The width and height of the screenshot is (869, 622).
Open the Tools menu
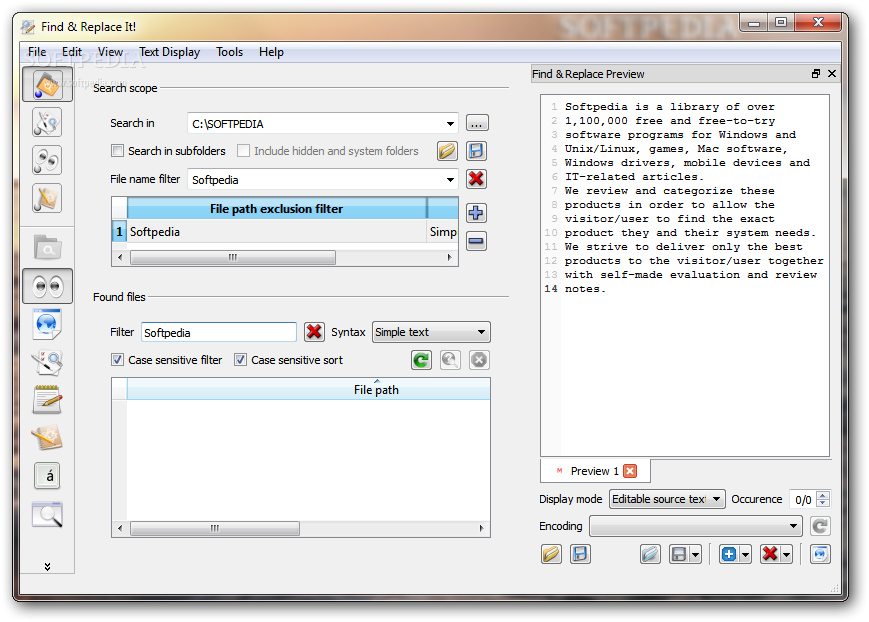coord(229,52)
